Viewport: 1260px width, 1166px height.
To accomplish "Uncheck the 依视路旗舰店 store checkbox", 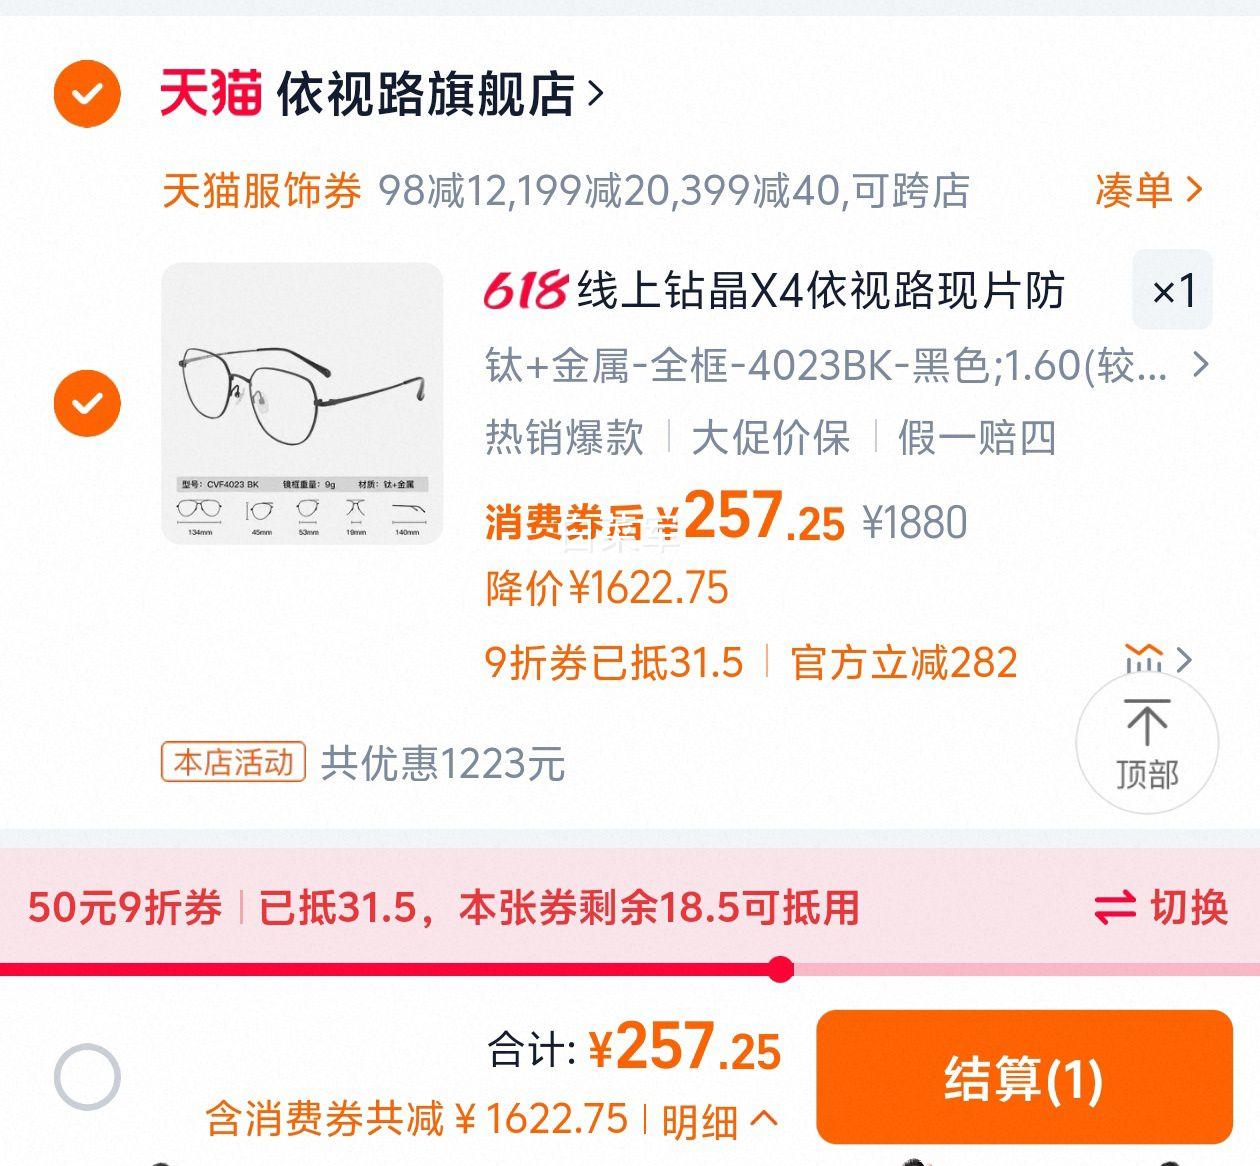I will pos(87,94).
